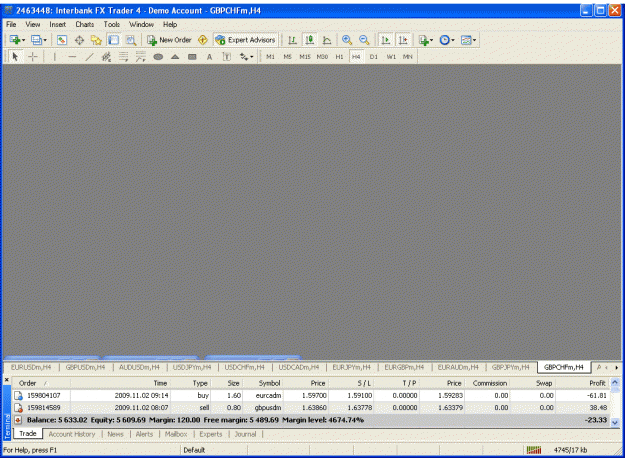Toggle the Market Watch window icon
This screenshot has height=458, width=625.
pos(62,40)
